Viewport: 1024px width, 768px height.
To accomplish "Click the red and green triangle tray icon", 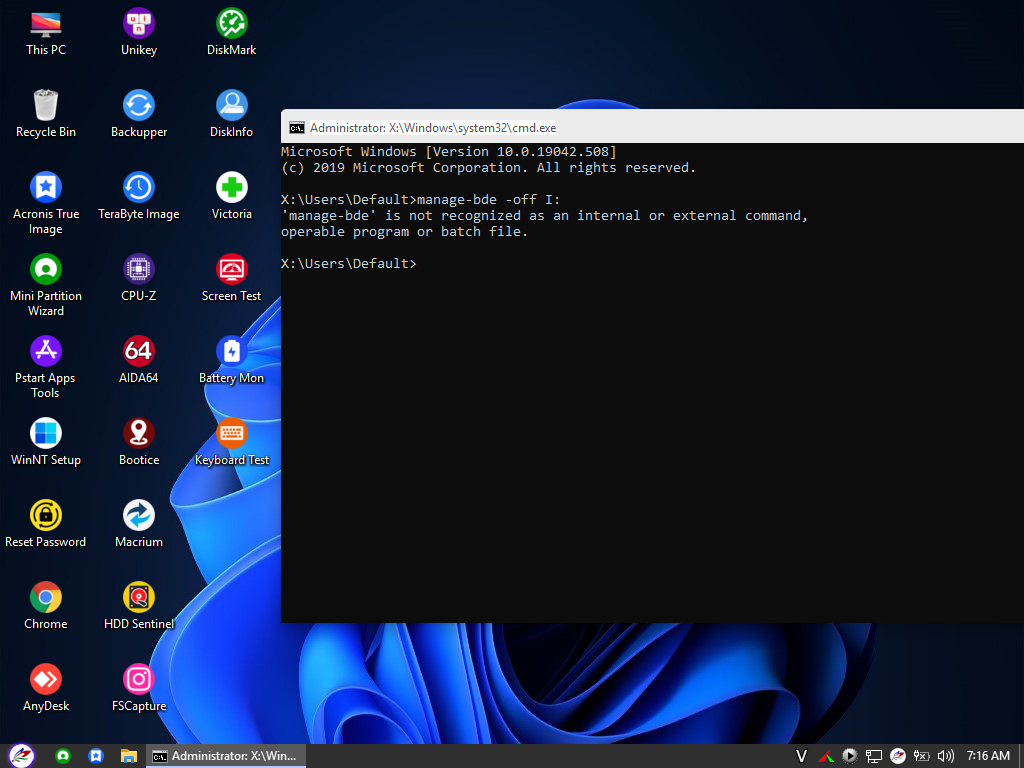I will pos(825,756).
